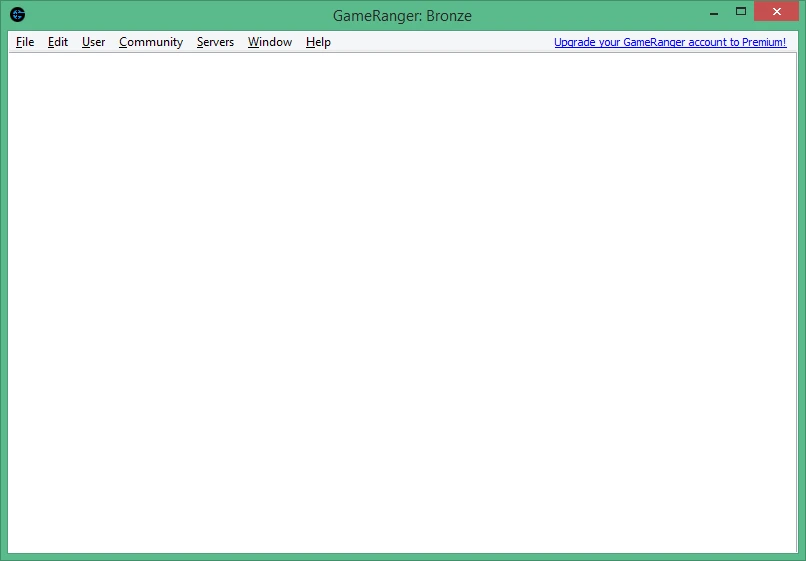This screenshot has height=561, width=806.
Task: Open the File menu
Action: [x=25, y=42]
